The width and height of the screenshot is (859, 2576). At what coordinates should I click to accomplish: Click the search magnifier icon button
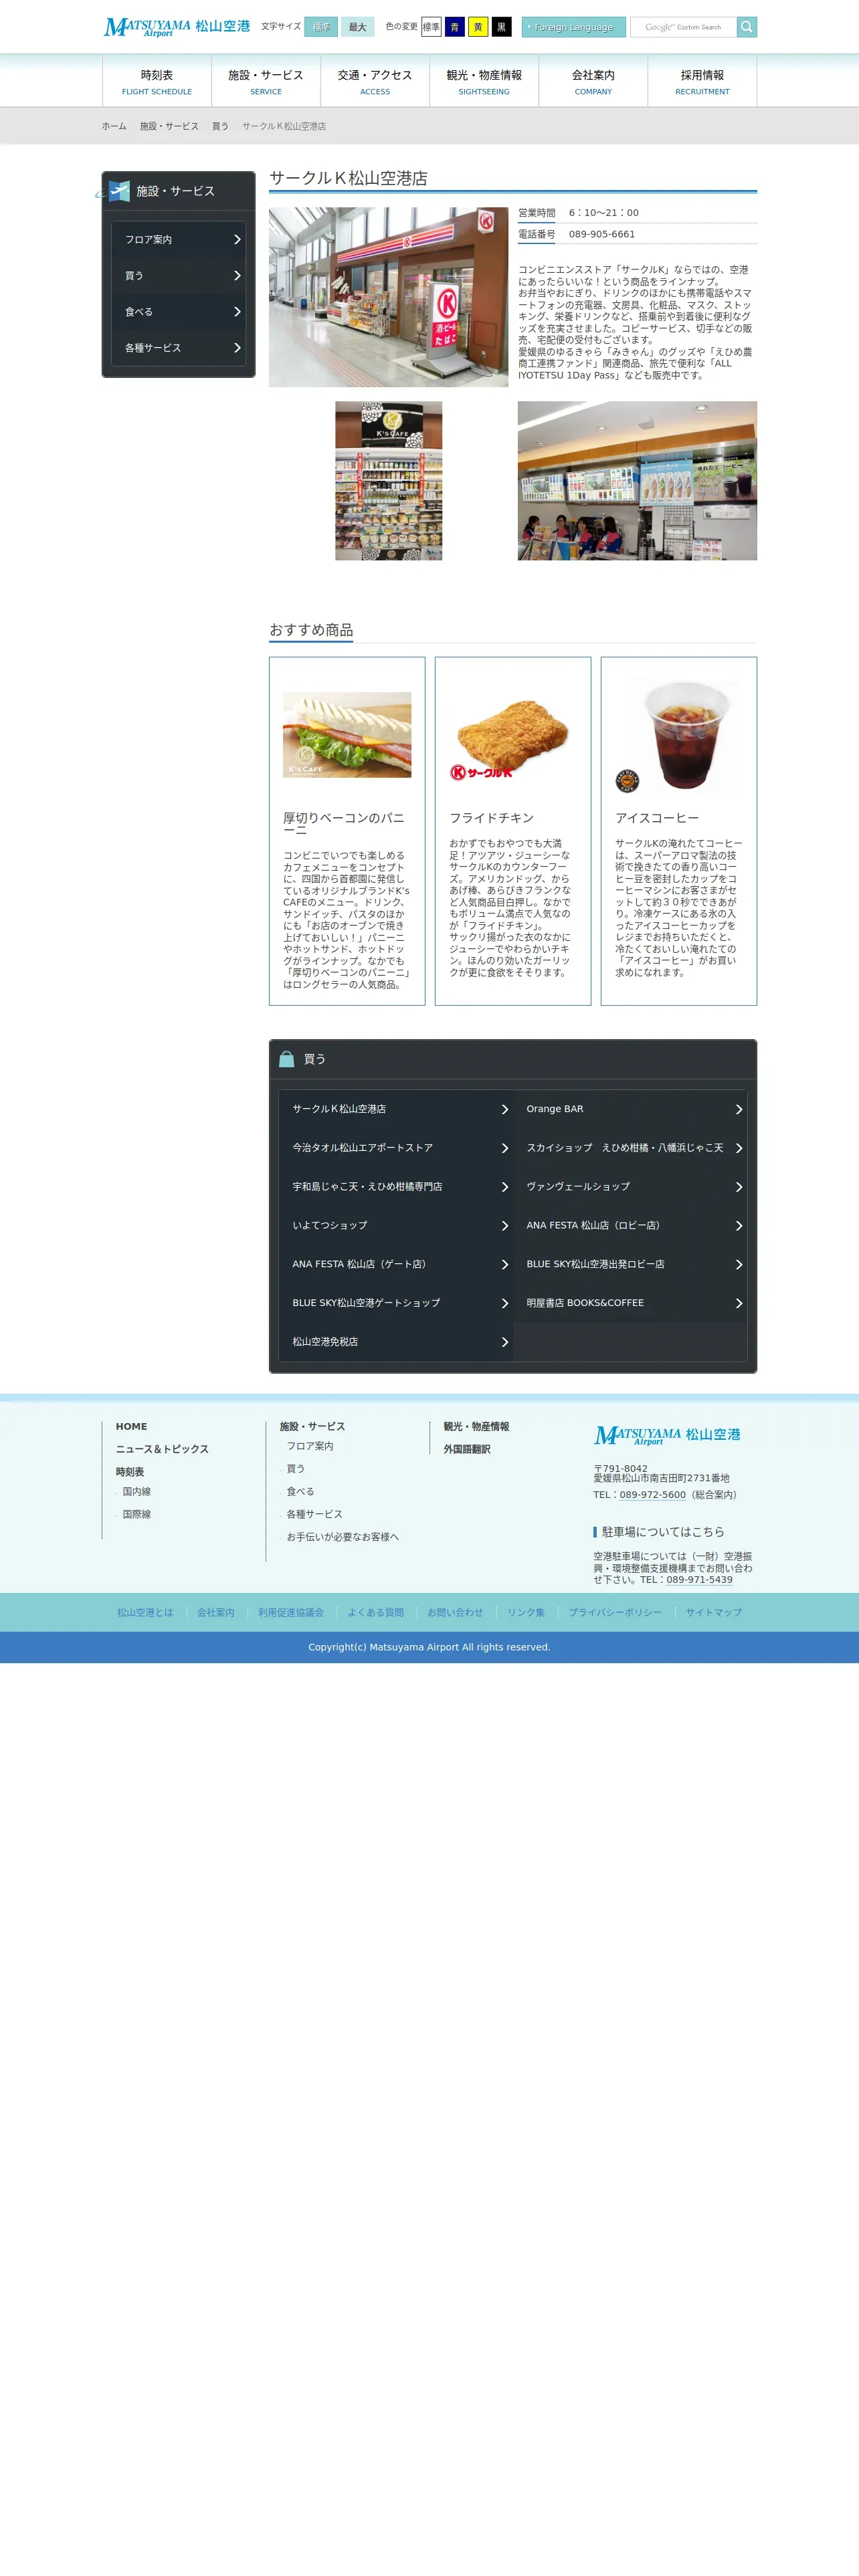point(746,27)
